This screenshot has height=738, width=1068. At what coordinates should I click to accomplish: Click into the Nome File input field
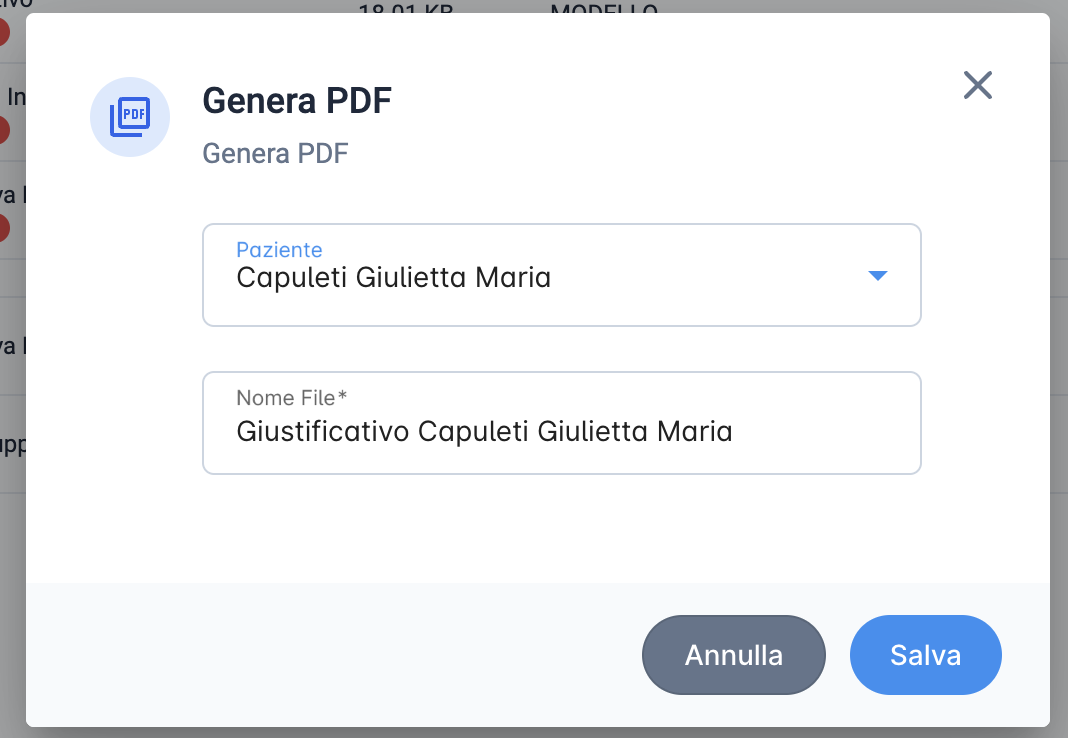click(x=562, y=423)
